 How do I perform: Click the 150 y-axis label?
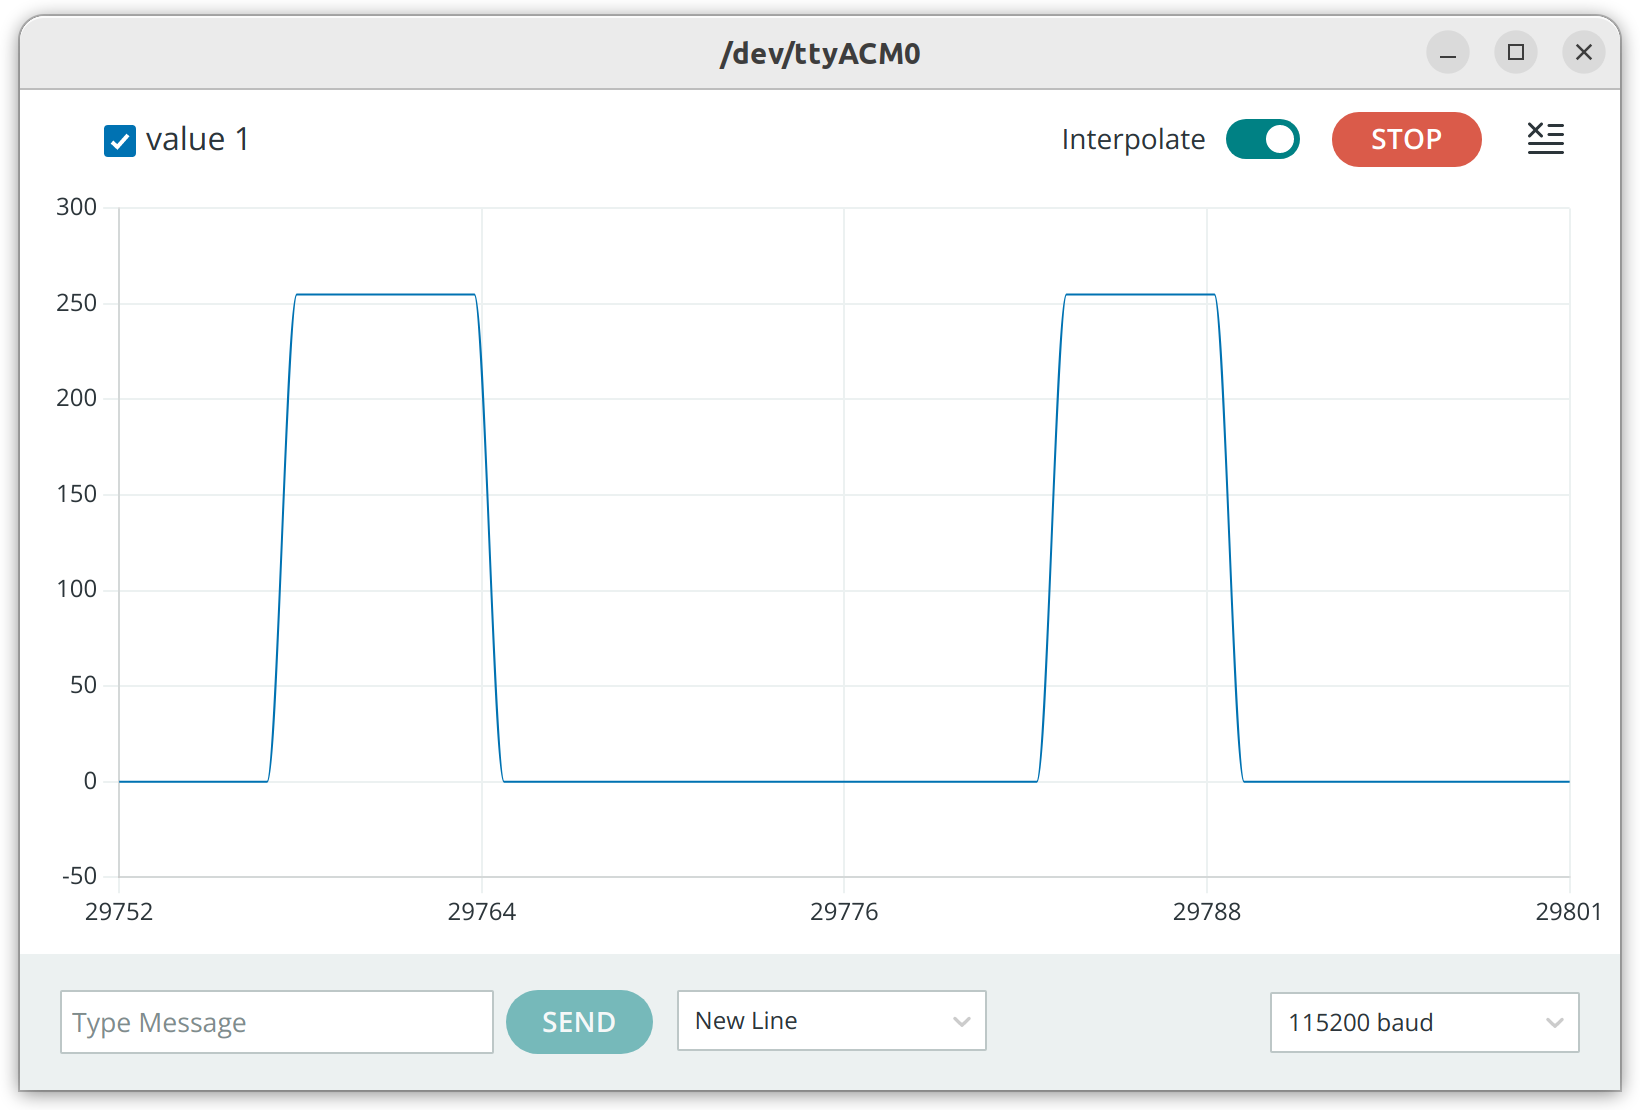[76, 494]
